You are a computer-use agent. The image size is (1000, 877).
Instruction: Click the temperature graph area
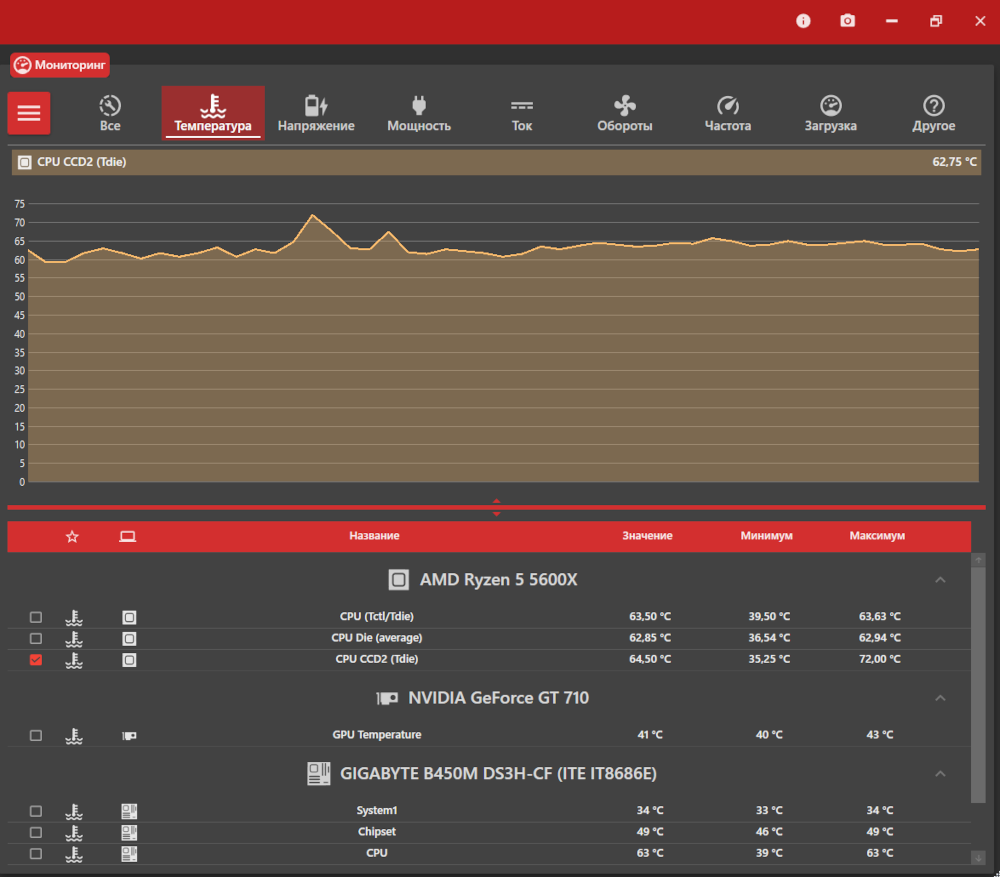503,343
